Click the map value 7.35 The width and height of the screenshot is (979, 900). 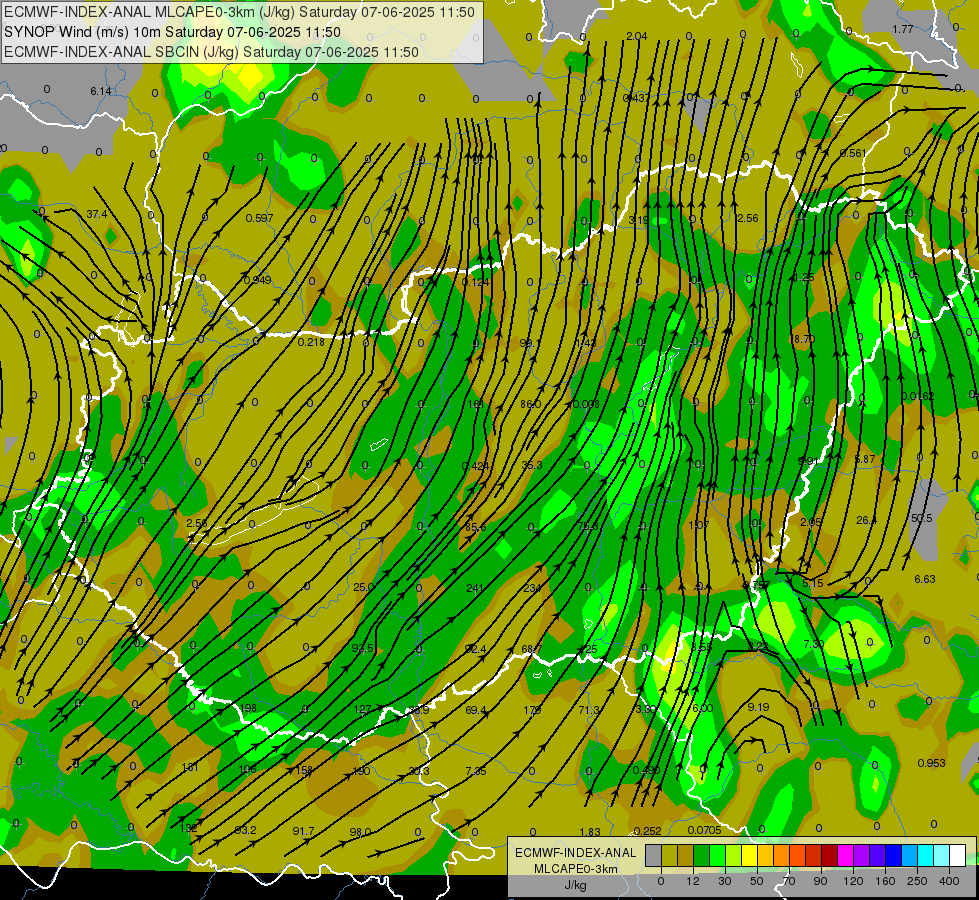coord(476,771)
